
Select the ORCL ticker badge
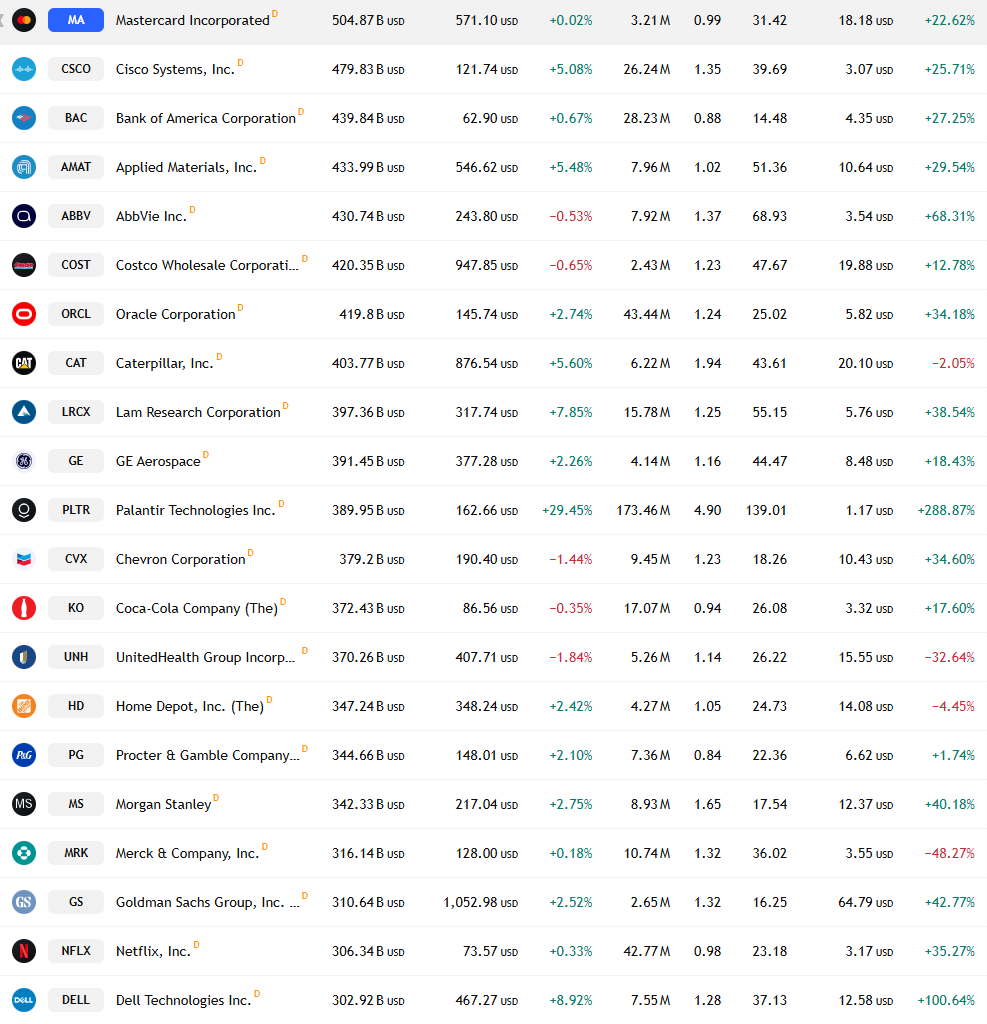76,314
